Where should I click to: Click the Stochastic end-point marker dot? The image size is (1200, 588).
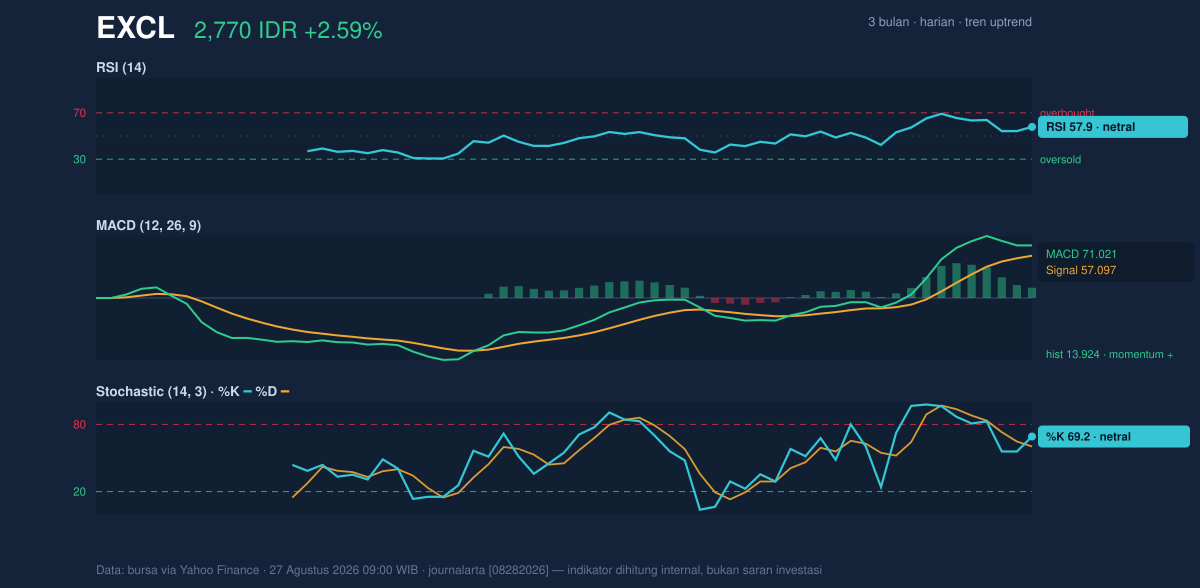click(1032, 436)
